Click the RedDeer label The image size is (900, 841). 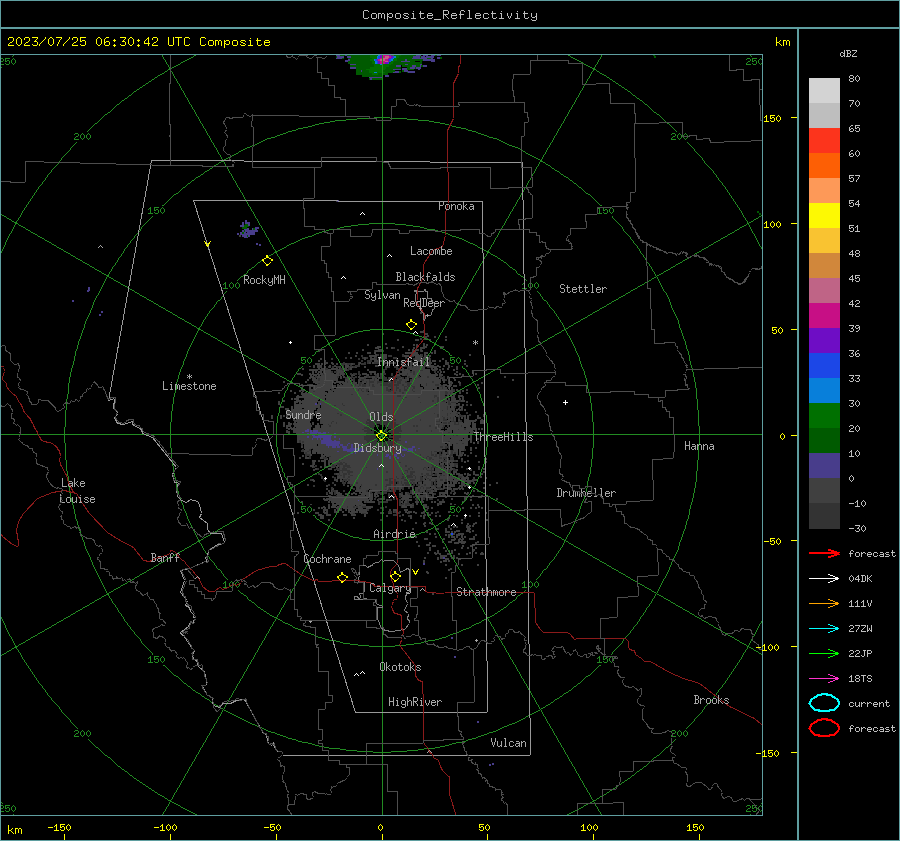point(424,303)
